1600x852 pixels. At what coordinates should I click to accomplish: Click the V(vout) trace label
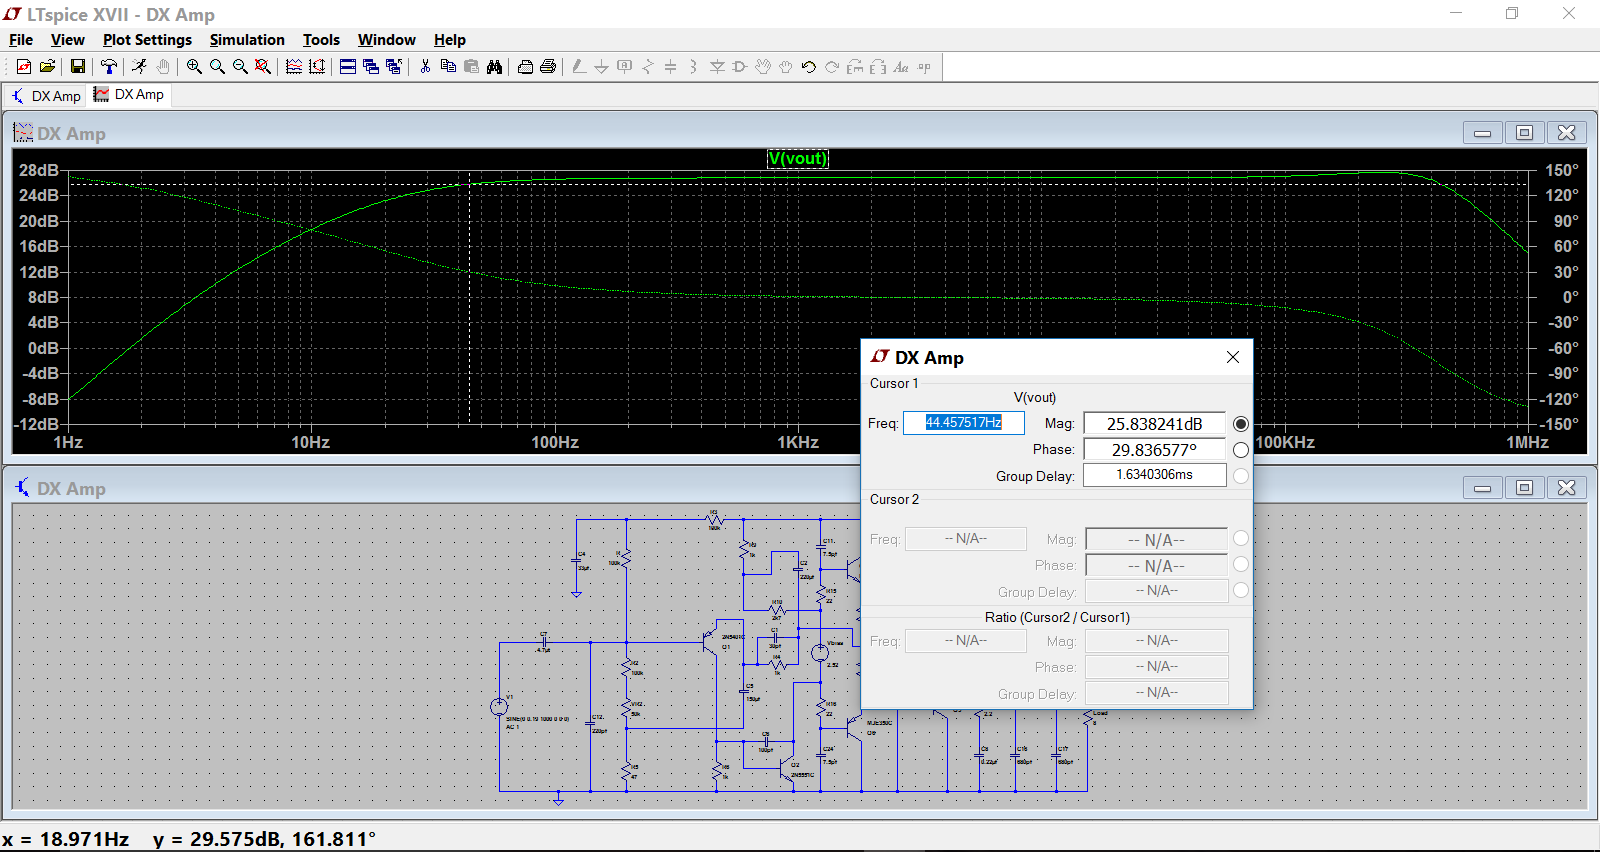(x=798, y=158)
